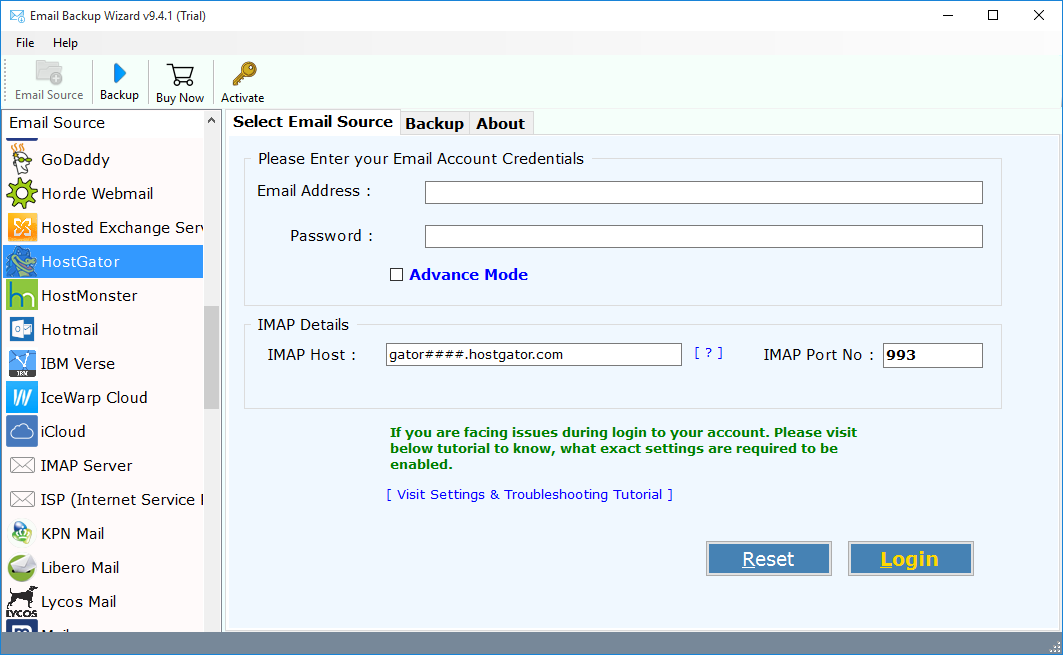
Task: Select Libero Mail list entry text
Action: 80,568
